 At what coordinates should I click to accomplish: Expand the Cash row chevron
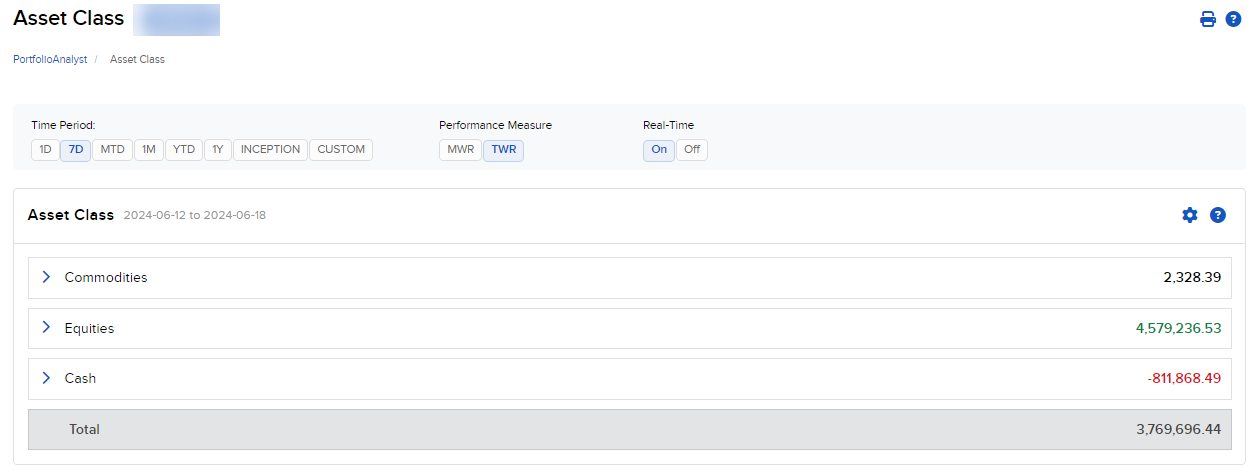pyautogui.click(x=46, y=378)
